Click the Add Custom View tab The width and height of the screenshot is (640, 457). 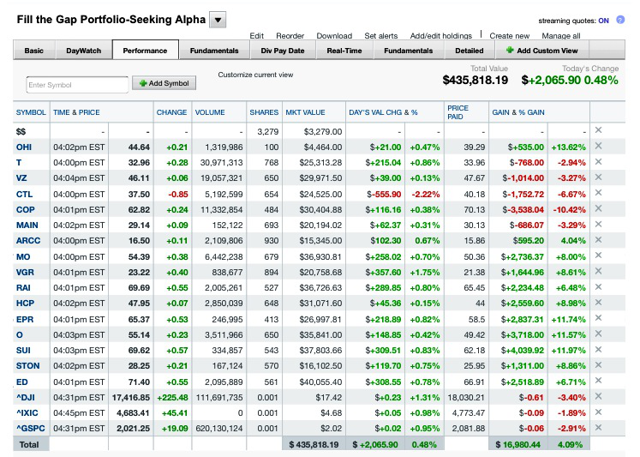click(x=542, y=51)
